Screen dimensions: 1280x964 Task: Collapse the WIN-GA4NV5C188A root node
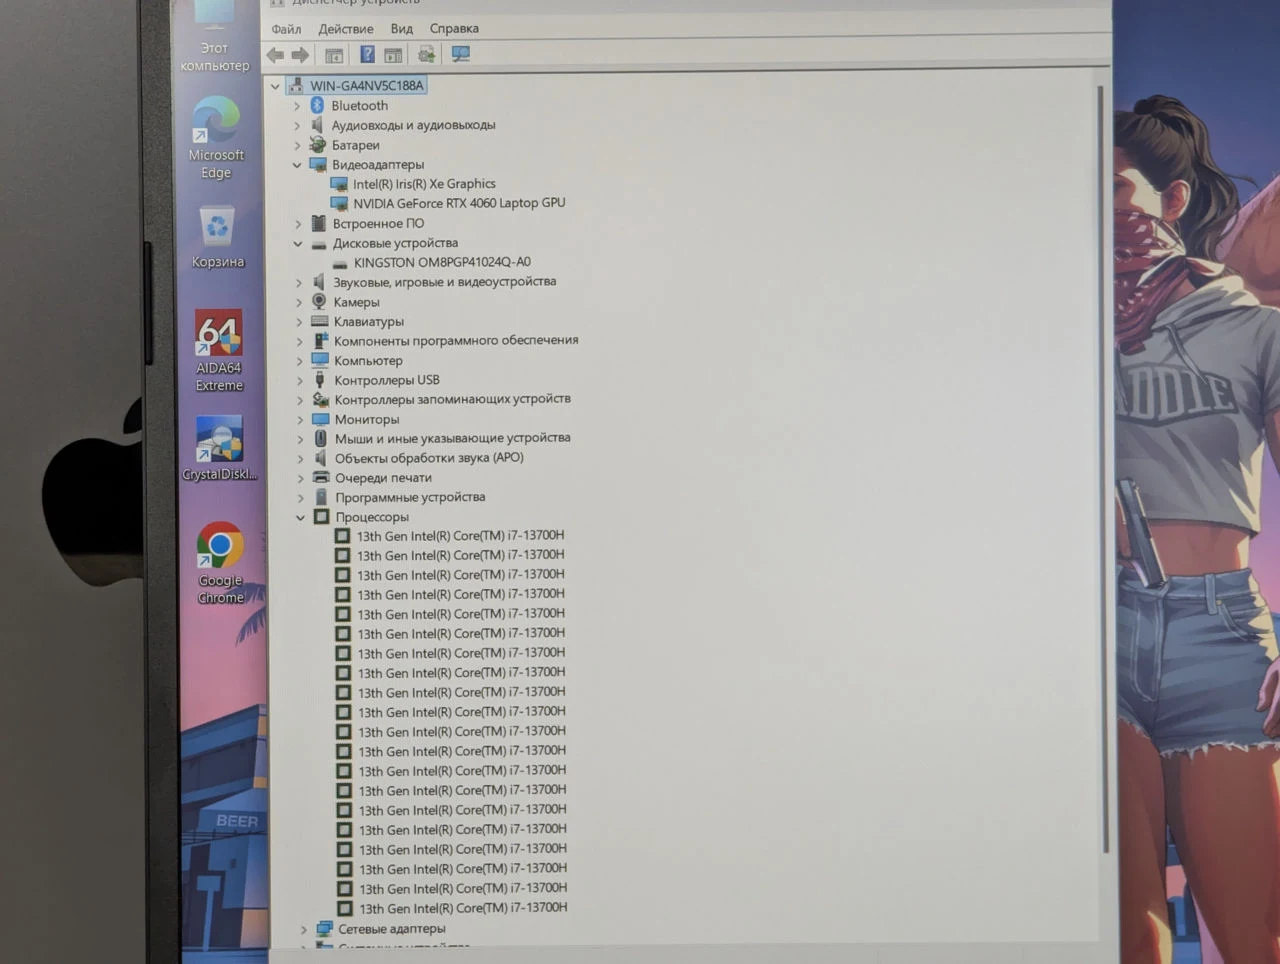coord(276,86)
